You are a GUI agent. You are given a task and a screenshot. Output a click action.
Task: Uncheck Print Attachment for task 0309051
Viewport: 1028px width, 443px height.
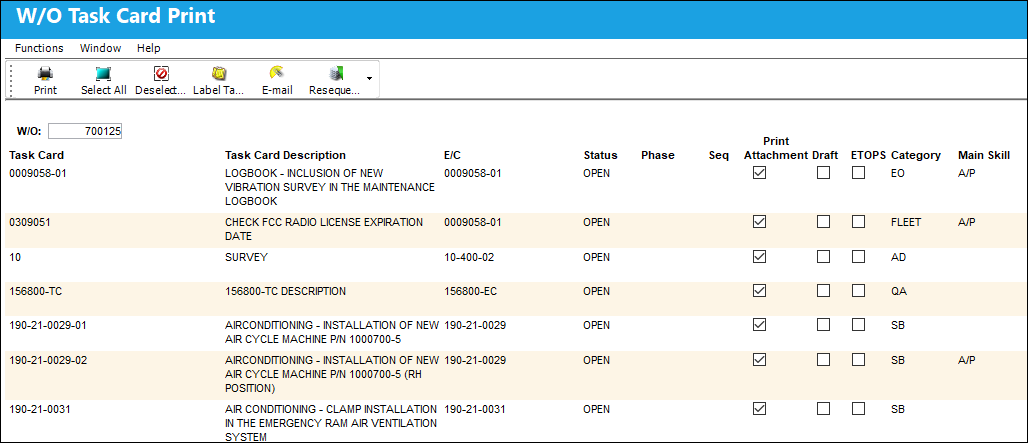(759, 222)
